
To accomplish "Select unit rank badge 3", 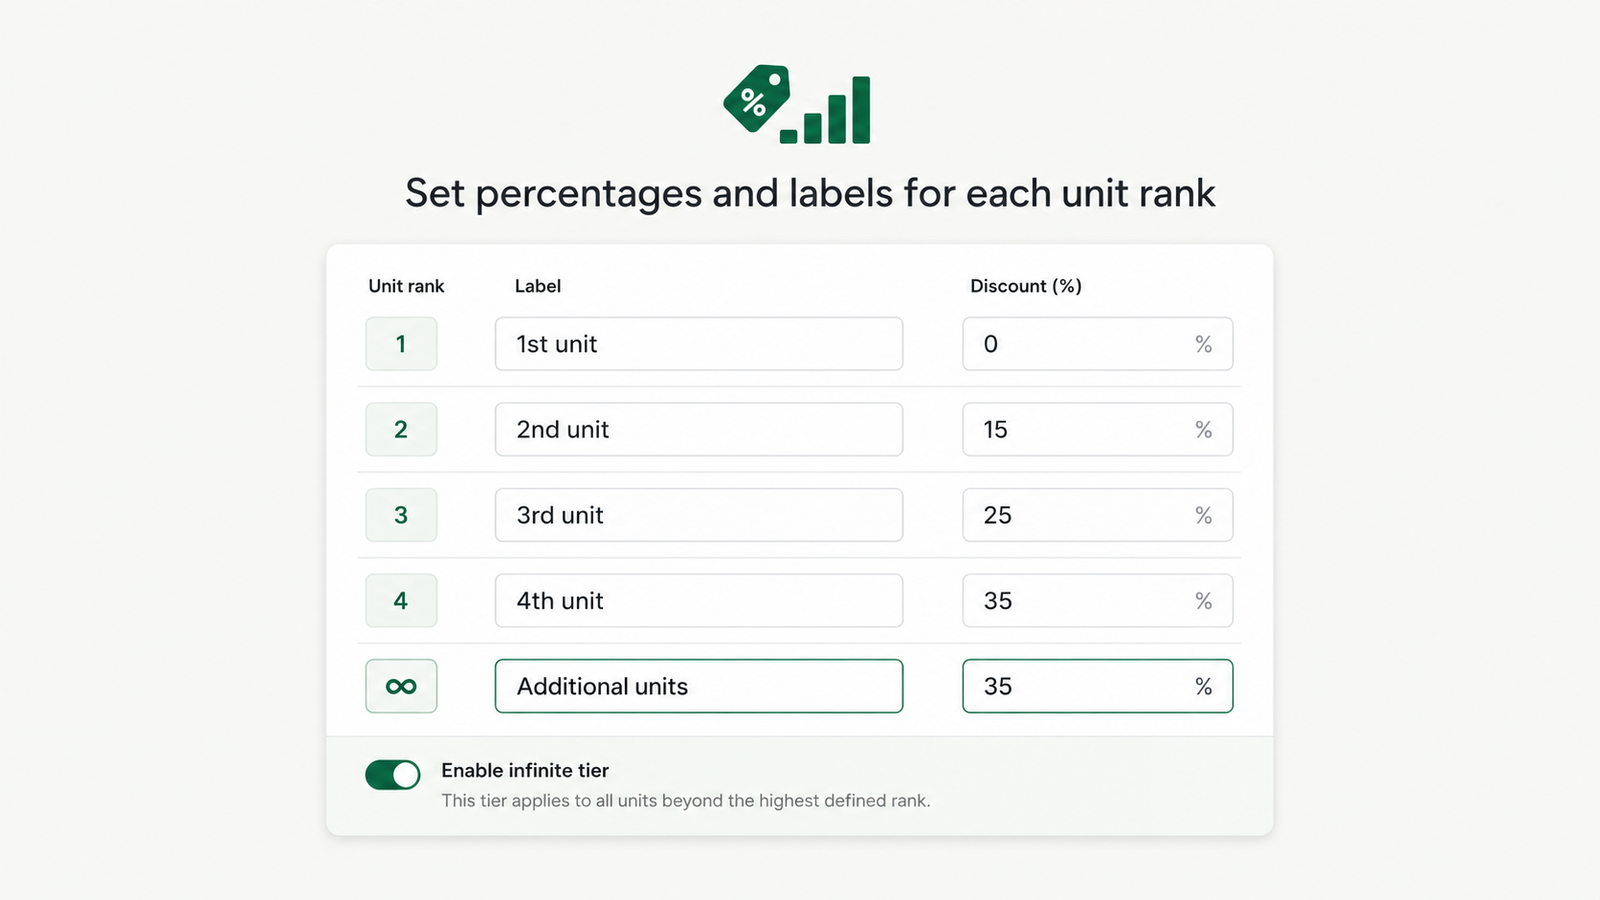I will pos(401,515).
